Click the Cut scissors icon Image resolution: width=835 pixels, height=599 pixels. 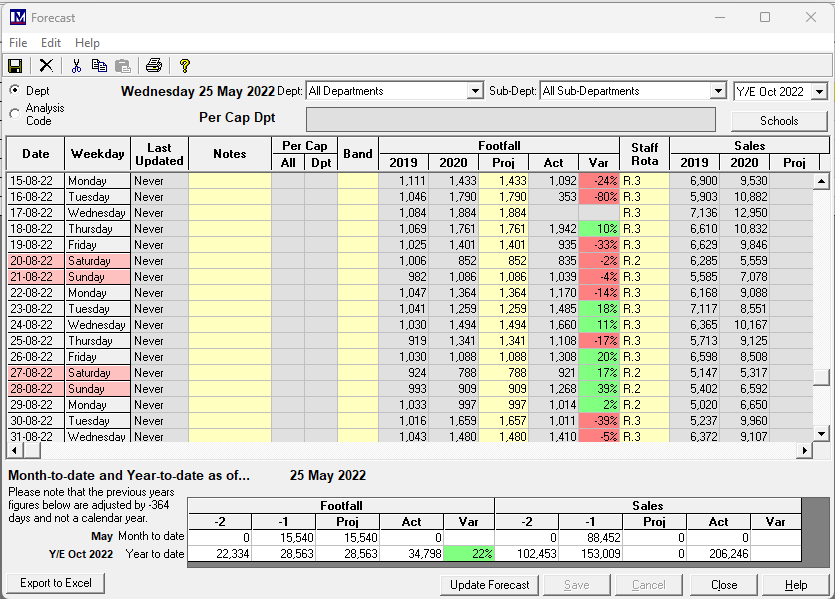[76, 66]
